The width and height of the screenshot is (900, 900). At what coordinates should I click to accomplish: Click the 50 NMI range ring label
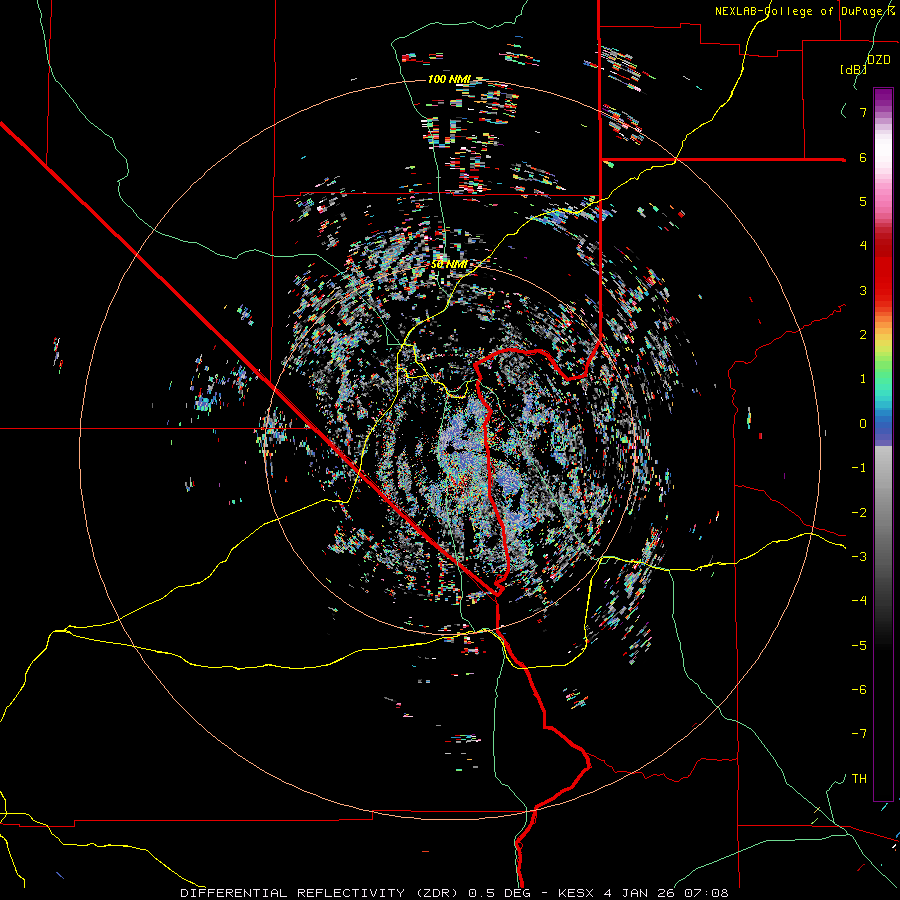(449, 264)
